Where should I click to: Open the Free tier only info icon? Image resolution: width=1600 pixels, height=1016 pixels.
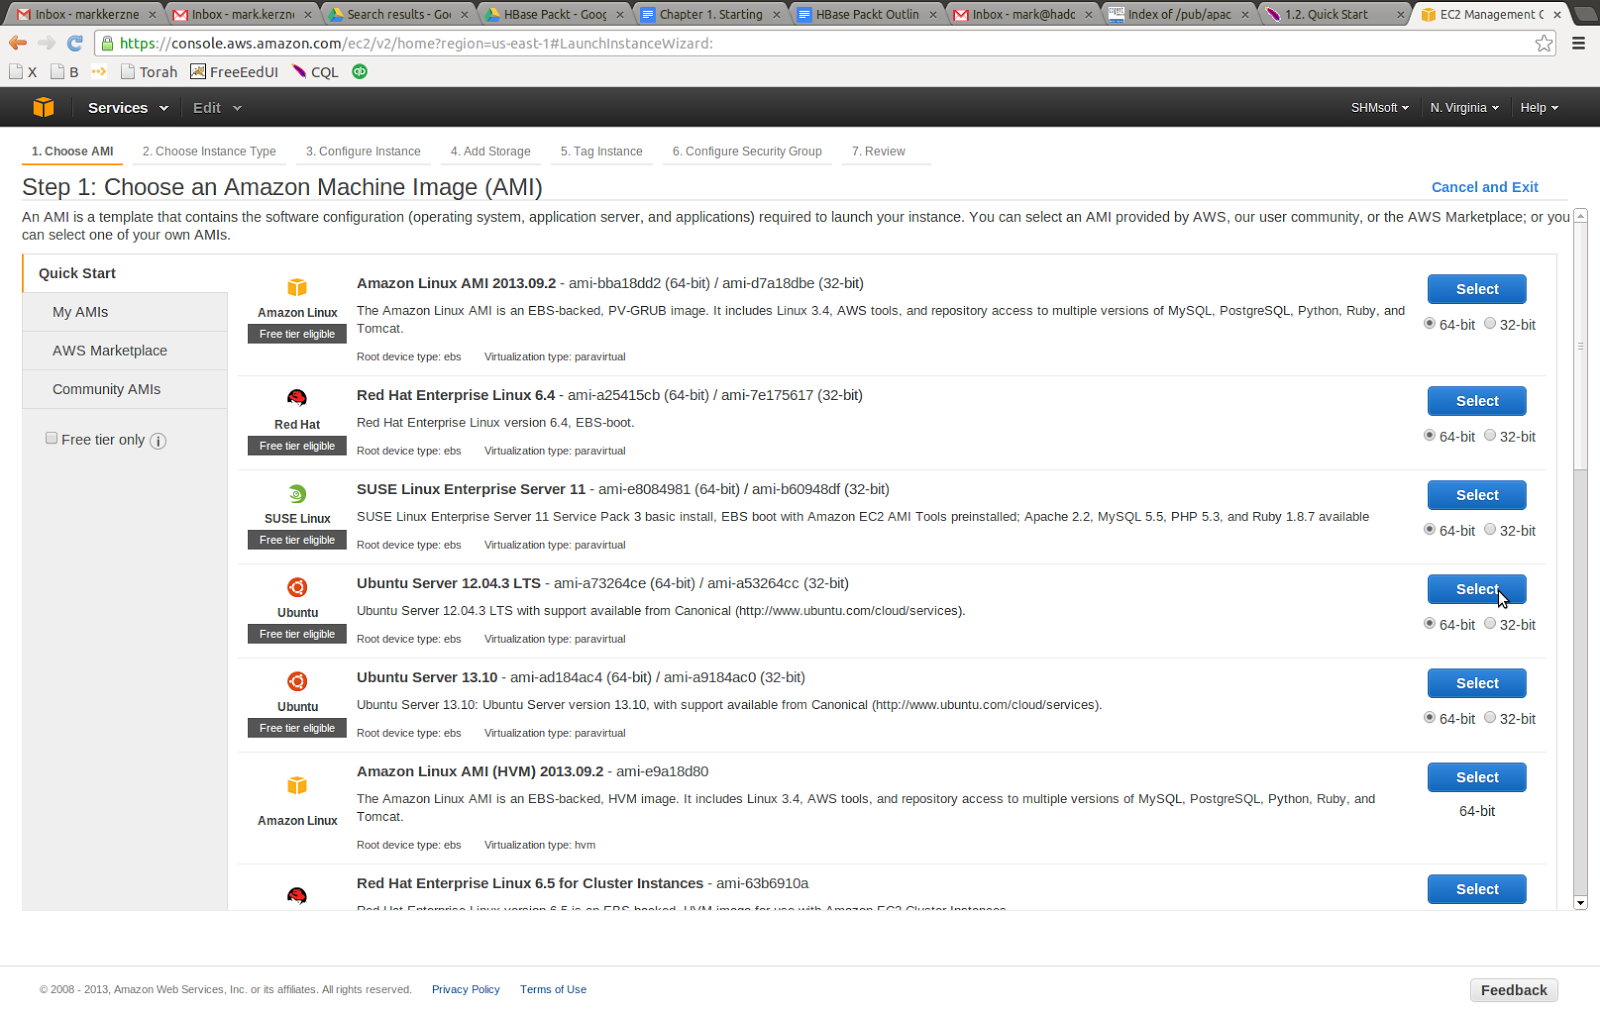(x=158, y=441)
